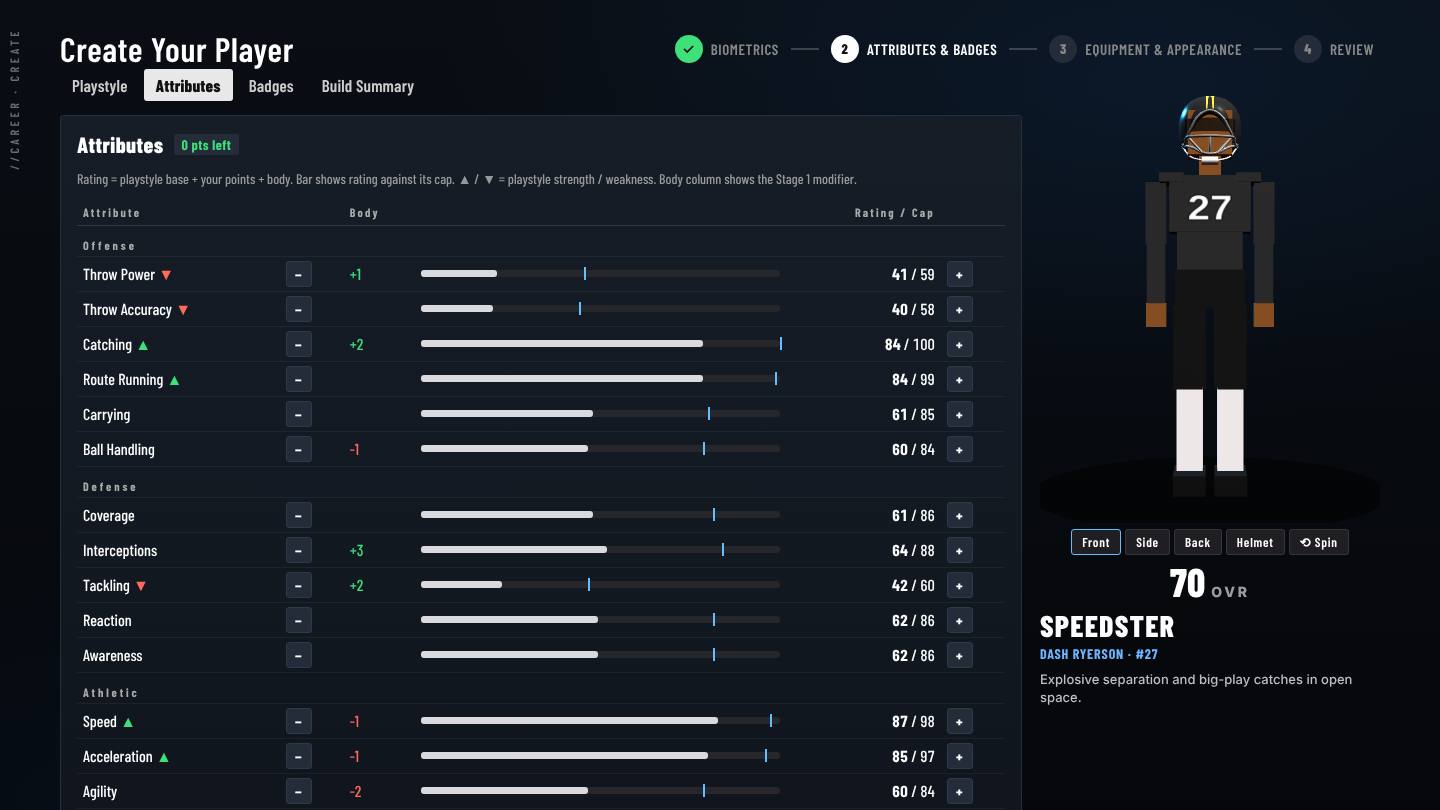Switch to the Playstyle tab

[x=100, y=86]
